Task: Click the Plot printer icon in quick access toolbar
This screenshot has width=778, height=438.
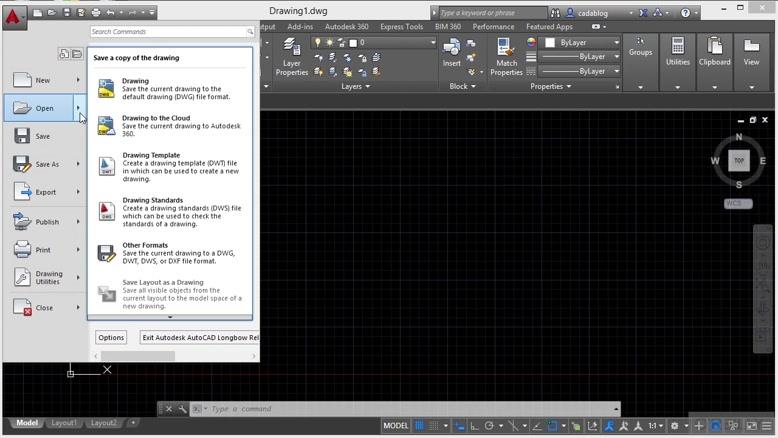Action: coord(96,12)
